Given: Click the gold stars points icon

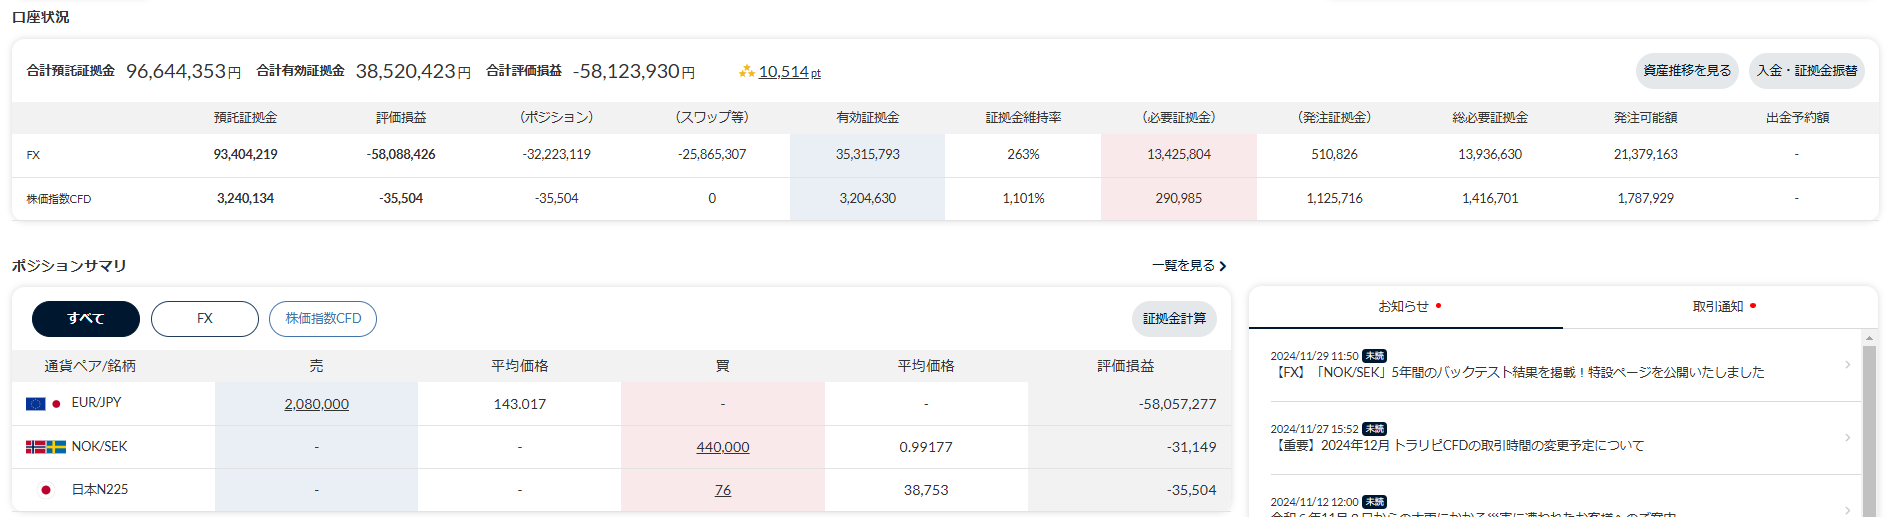Looking at the screenshot, I should pos(746,72).
